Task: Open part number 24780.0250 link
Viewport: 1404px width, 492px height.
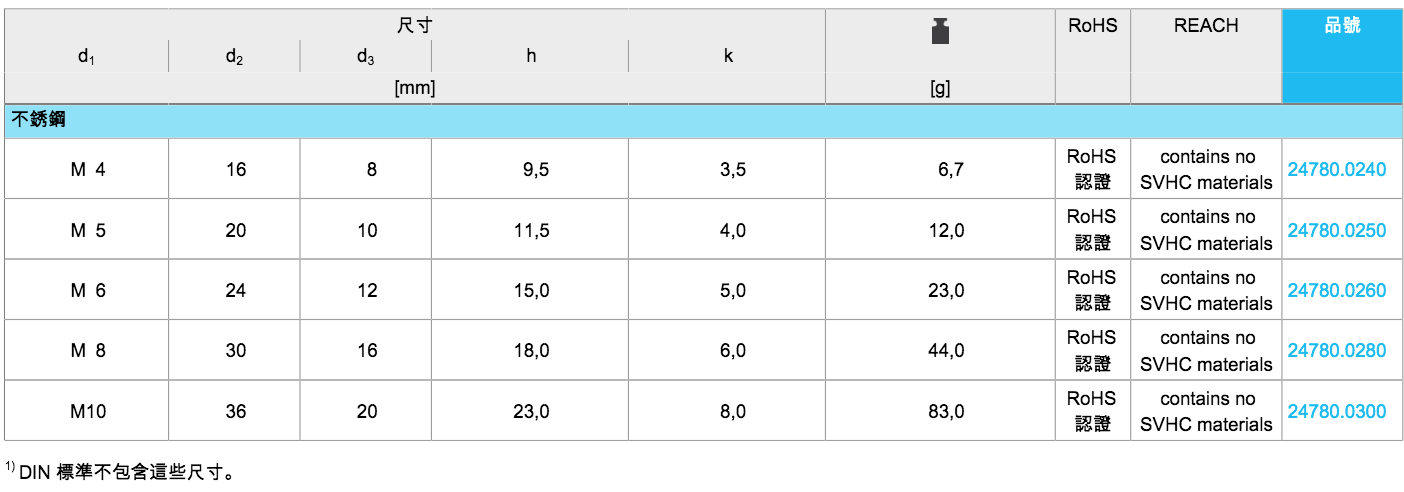Action: point(1337,231)
